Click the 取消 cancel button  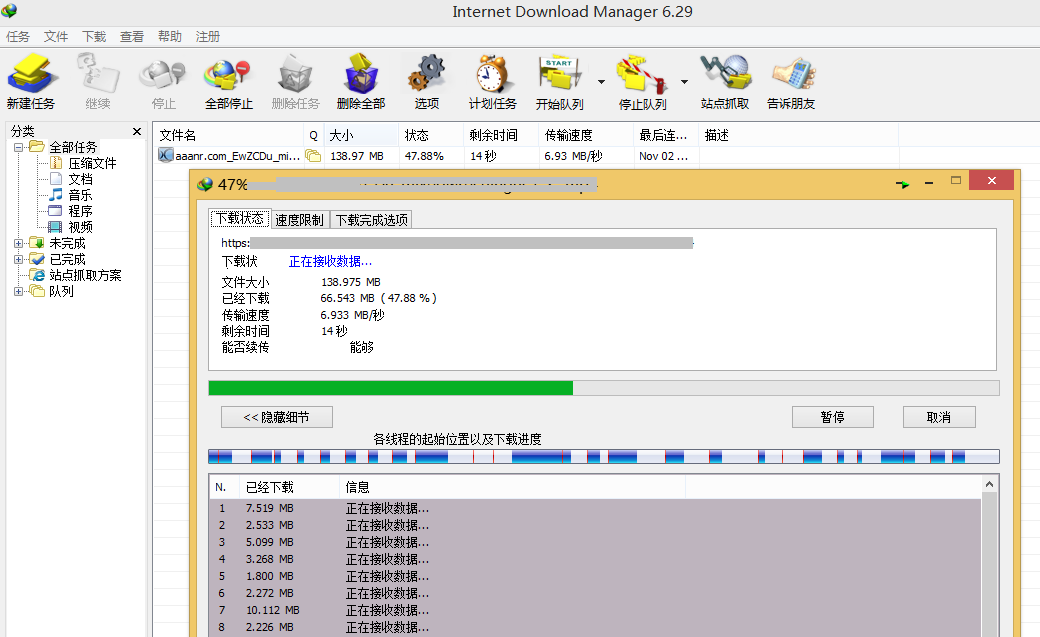coord(939,417)
